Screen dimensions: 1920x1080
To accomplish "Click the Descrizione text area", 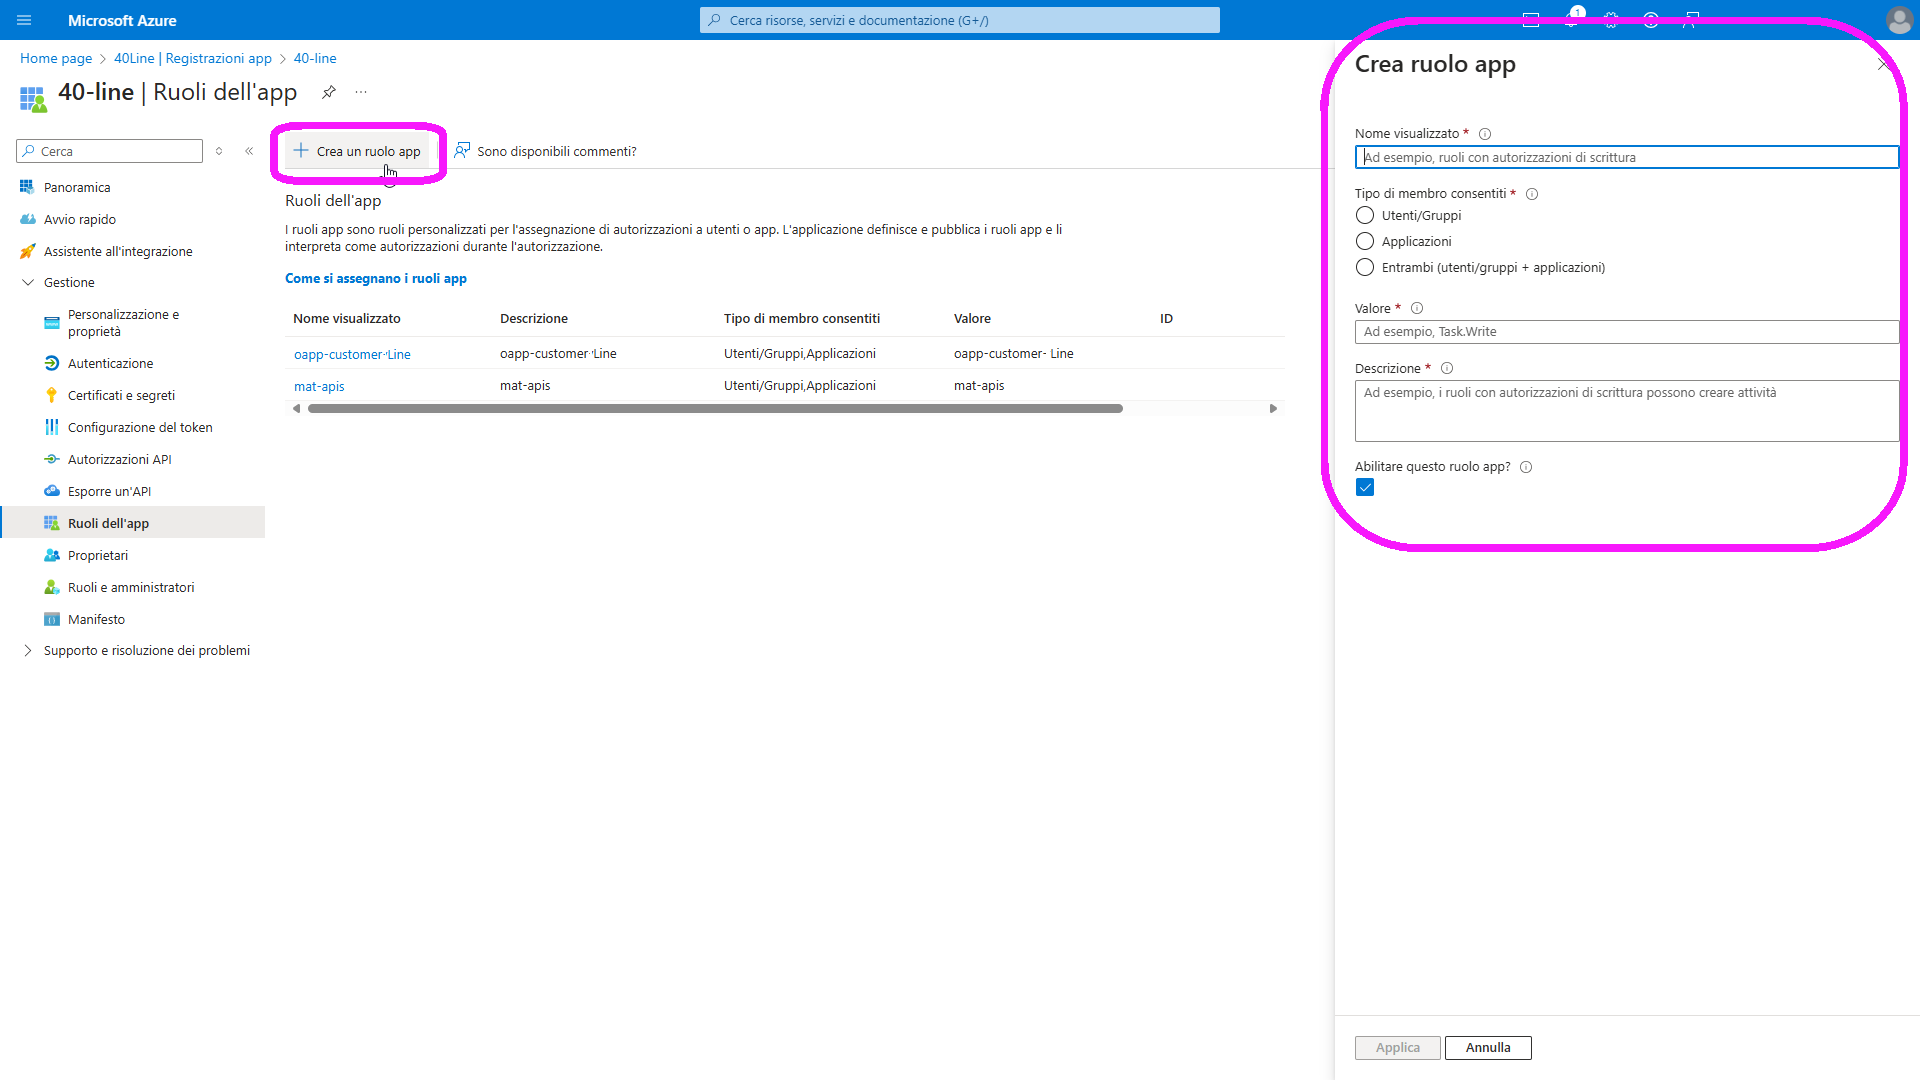I will click(1626, 411).
